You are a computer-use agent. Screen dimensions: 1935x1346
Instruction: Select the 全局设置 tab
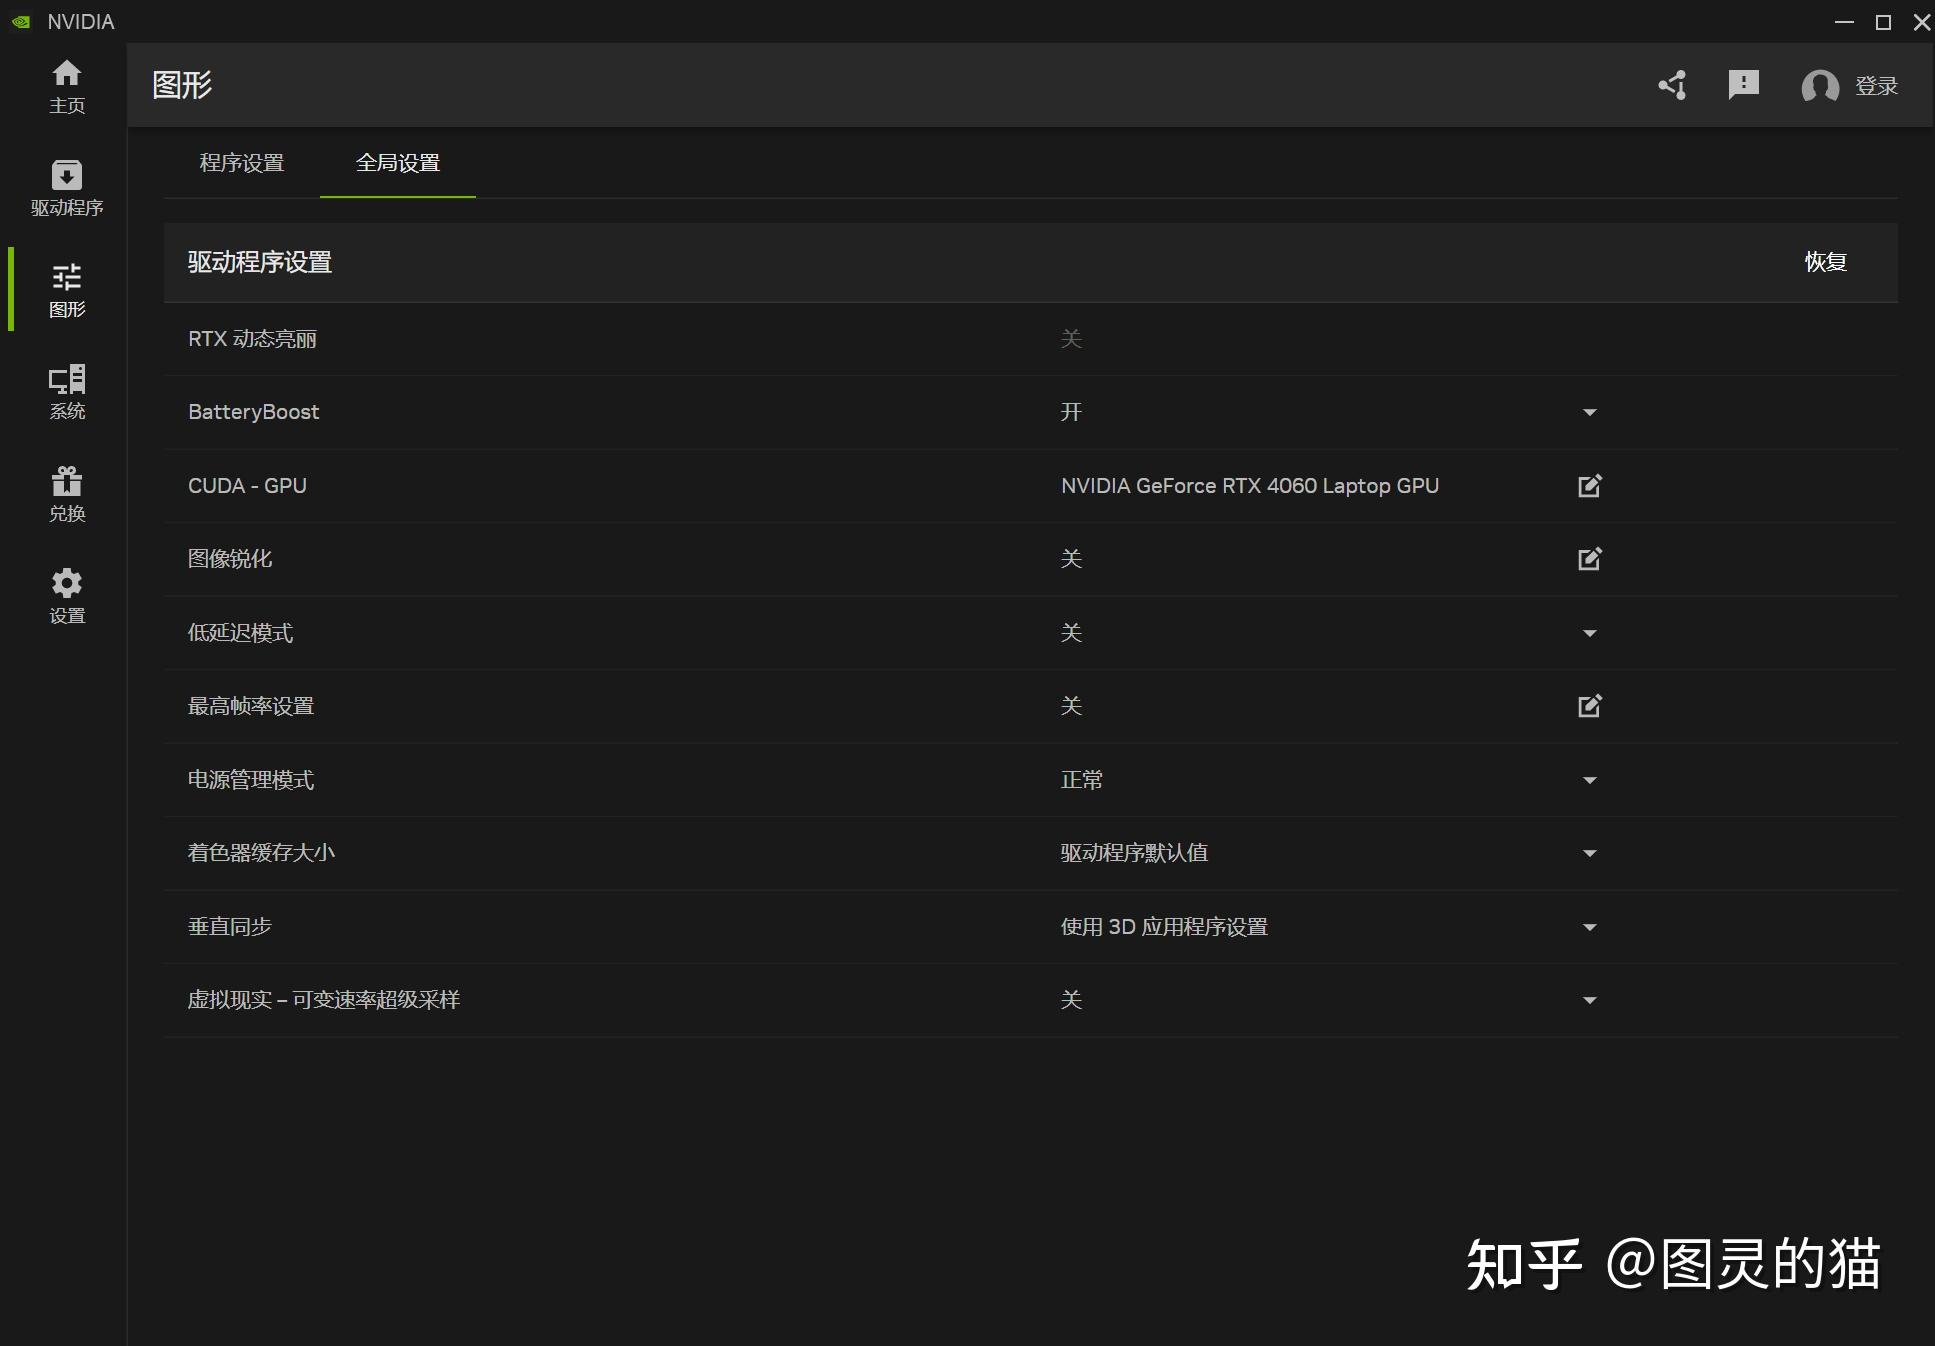tap(398, 163)
